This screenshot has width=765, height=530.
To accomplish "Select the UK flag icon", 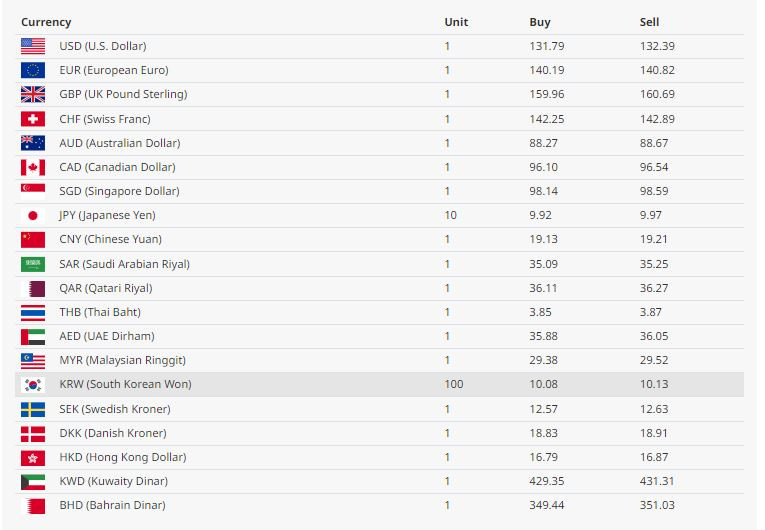I will coord(33,94).
